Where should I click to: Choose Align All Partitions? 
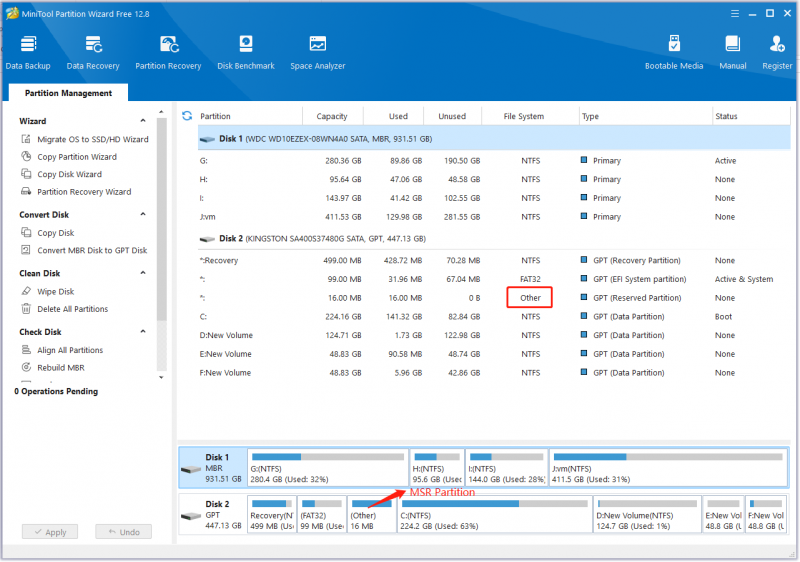[x=62, y=350]
